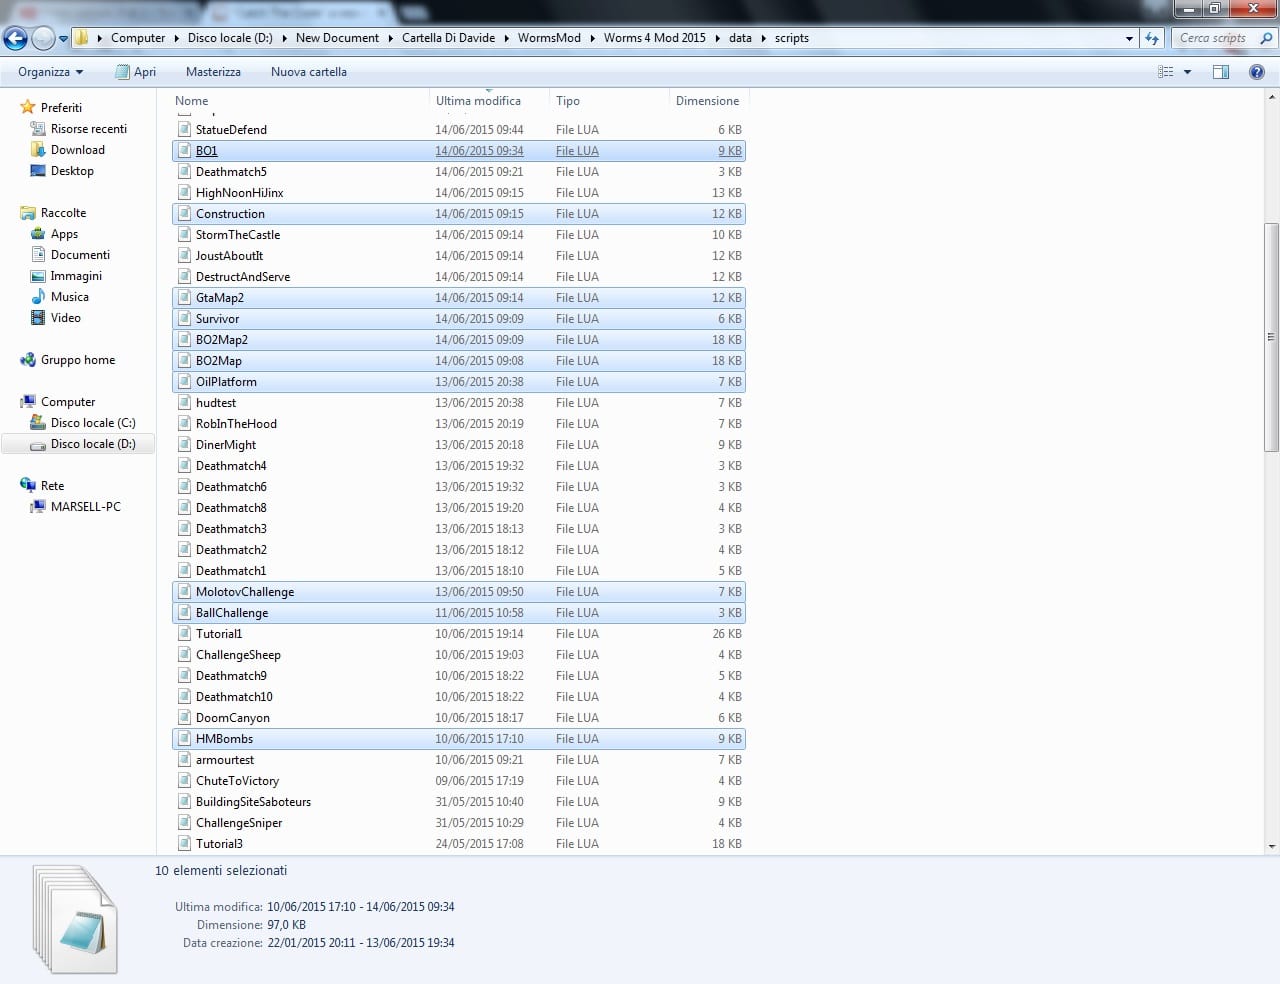Click the Documenti library icon
The image size is (1280, 984).
point(38,255)
